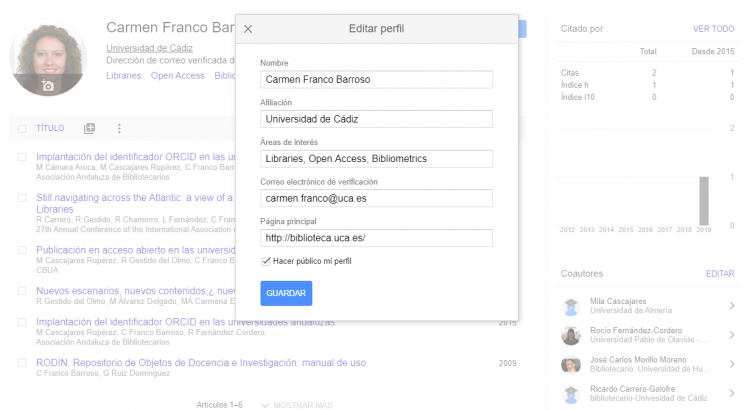Select checkbox for Nuevos escenarios article
This screenshot has height=410, width=750.
[x=22, y=291]
